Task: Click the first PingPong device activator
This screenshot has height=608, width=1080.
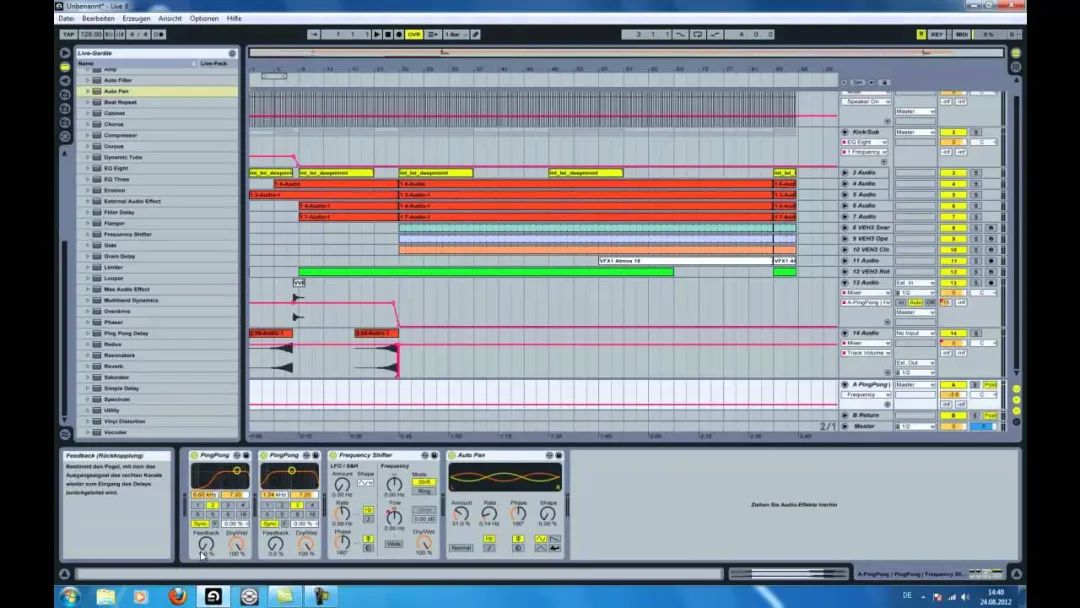Action: tap(194, 455)
